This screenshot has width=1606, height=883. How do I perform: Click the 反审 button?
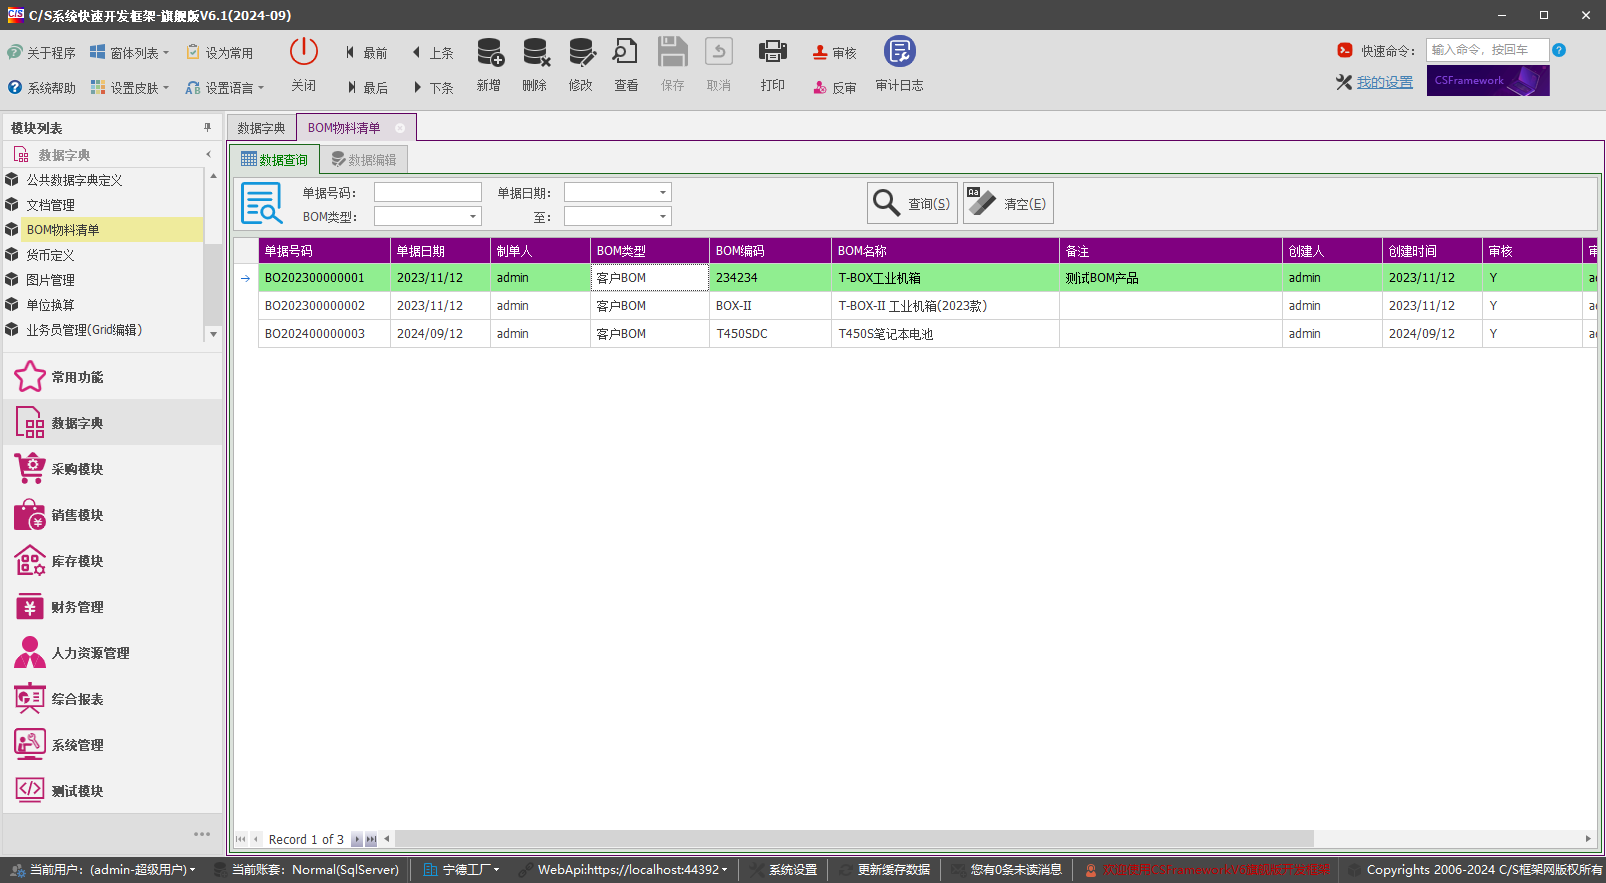(x=835, y=88)
